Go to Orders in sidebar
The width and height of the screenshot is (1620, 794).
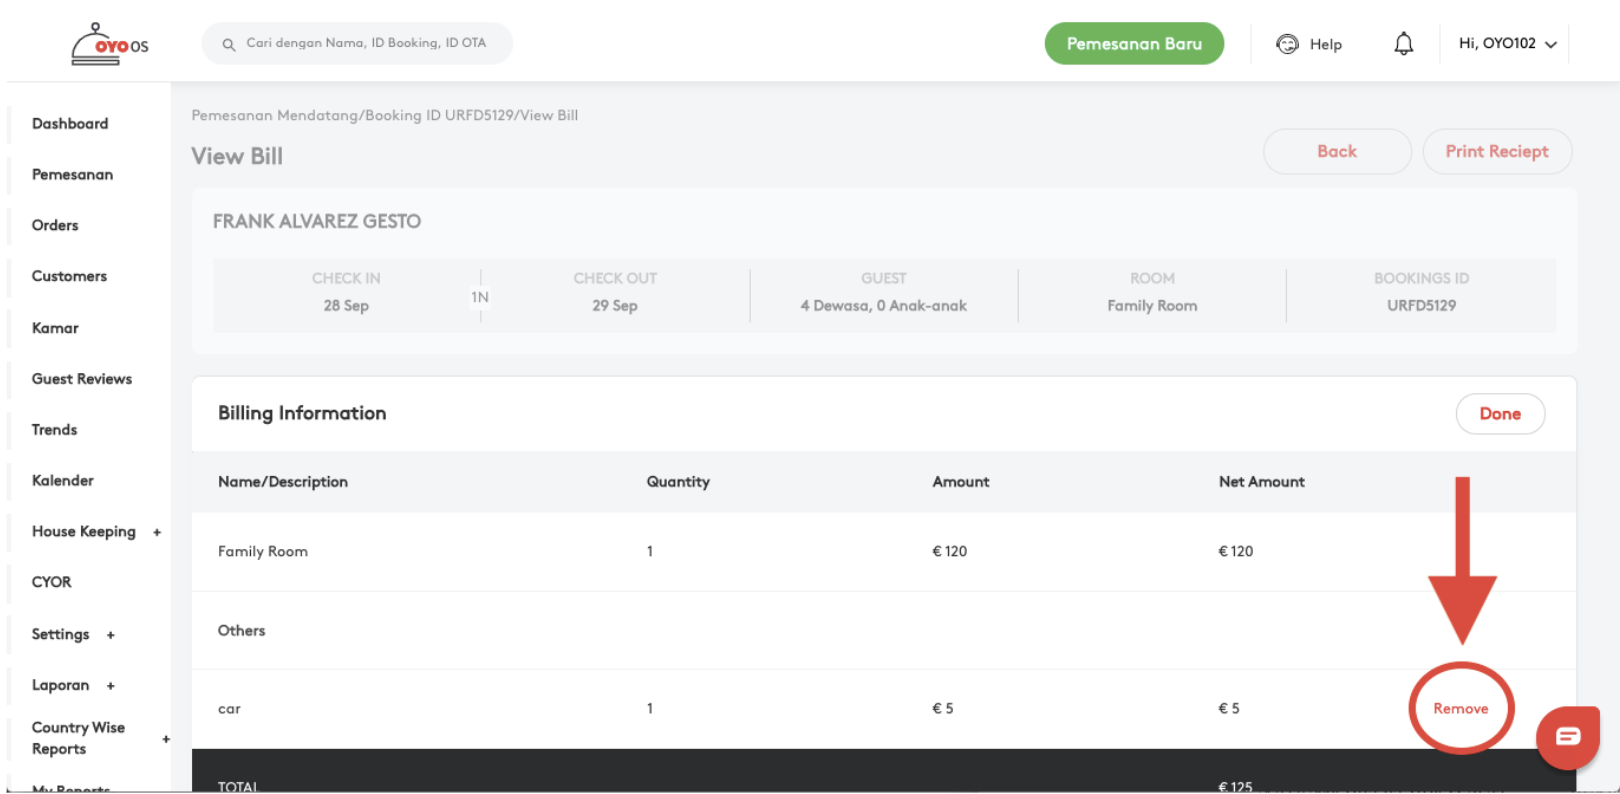tap(55, 226)
